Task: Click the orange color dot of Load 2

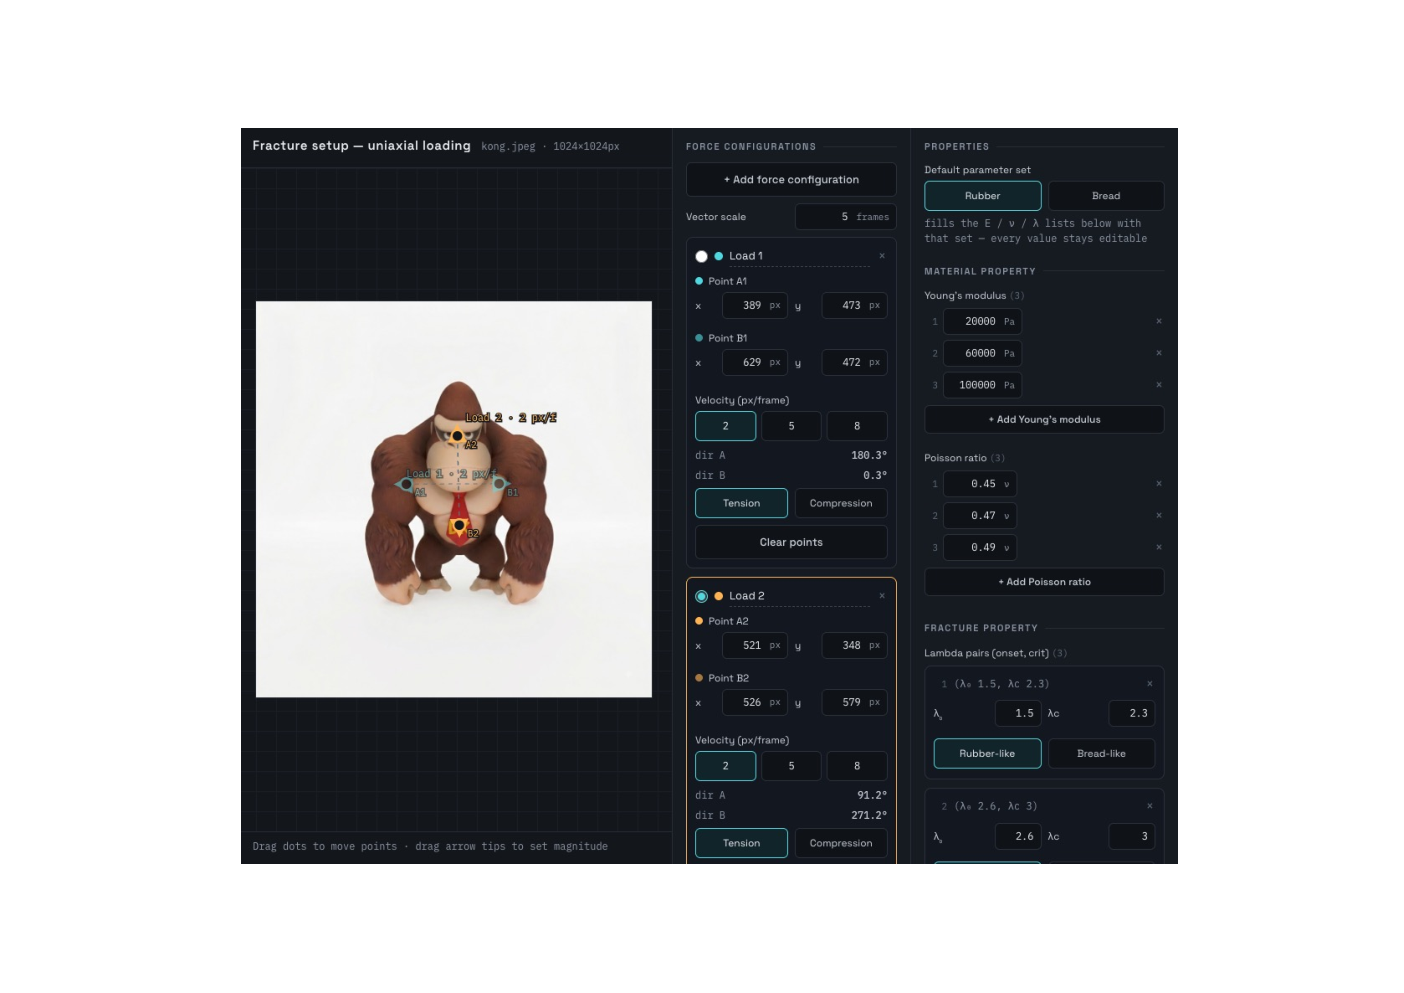Action: 718,596
